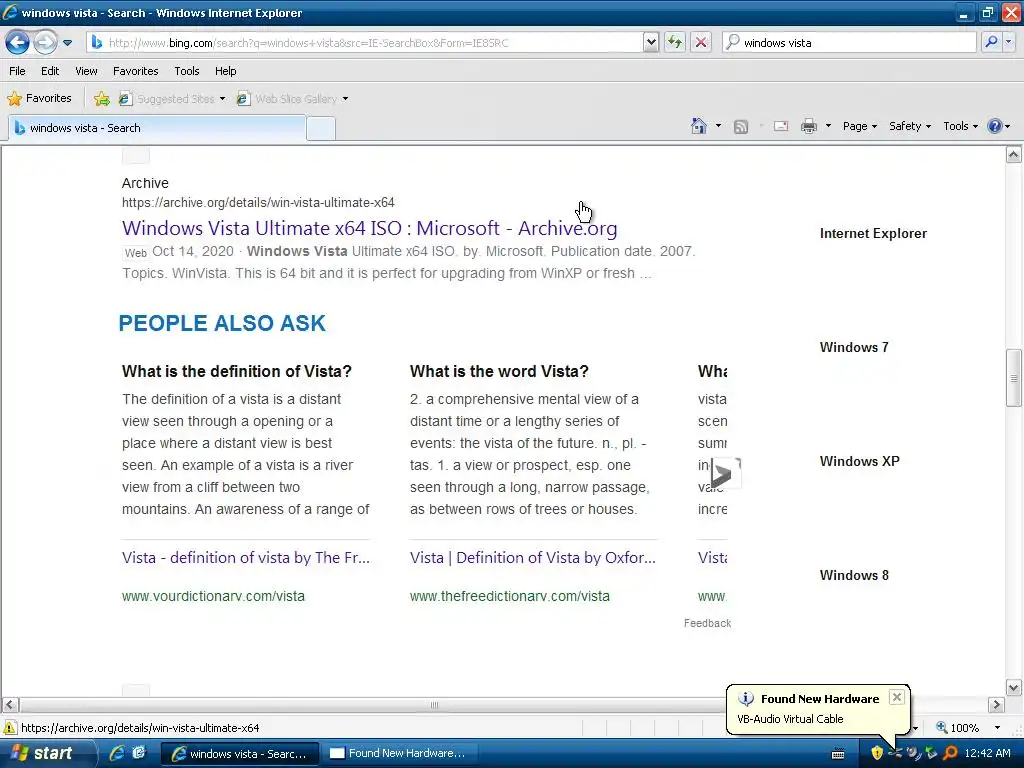This screenshot has width=1024, height=768.
Task: Click the status bar warning shield icon
Action: (x=10, y=728)
